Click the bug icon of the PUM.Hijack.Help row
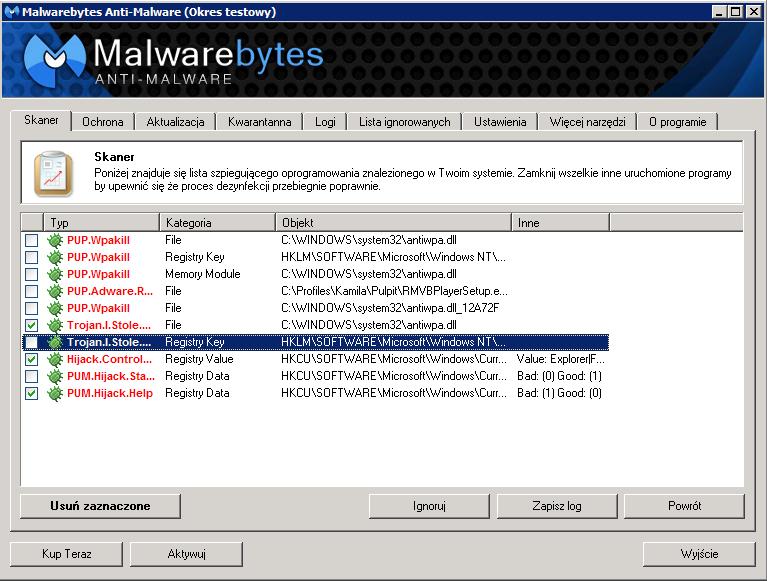Image resolution: width=767 pixels, height=581 pixels. [55, 394]
